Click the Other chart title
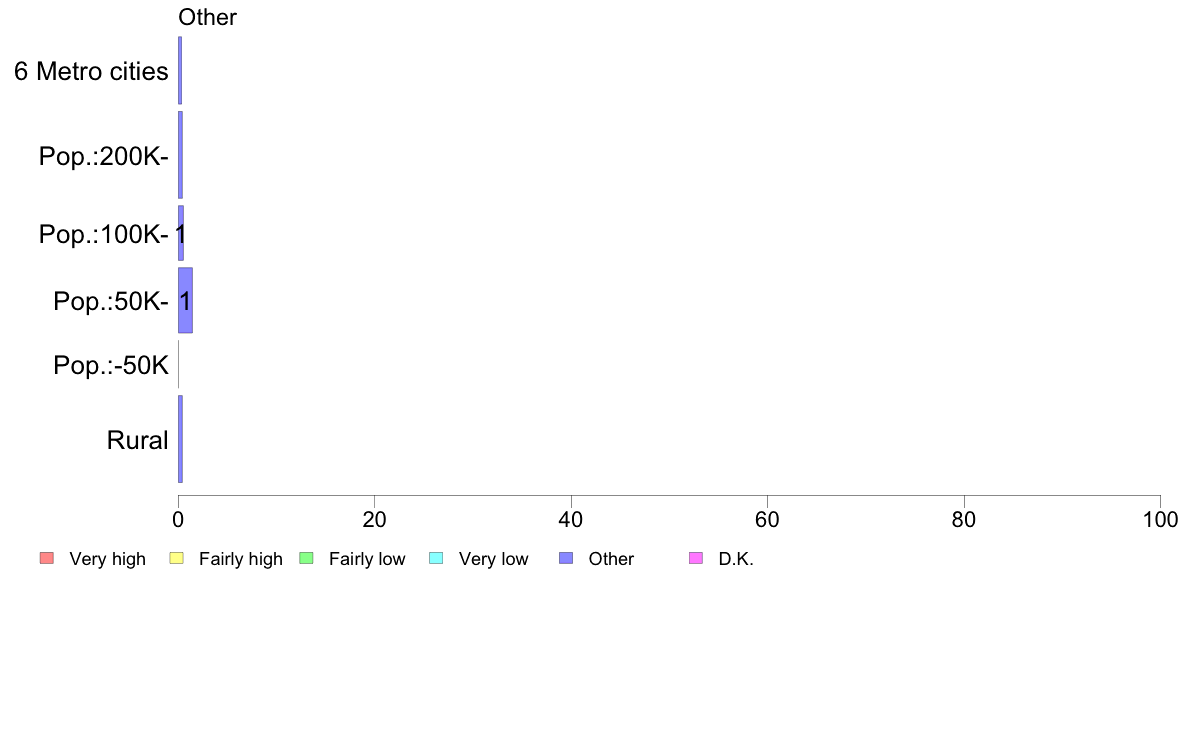The width and height of the screenshot is (1188, 736). tap(207, 17)
